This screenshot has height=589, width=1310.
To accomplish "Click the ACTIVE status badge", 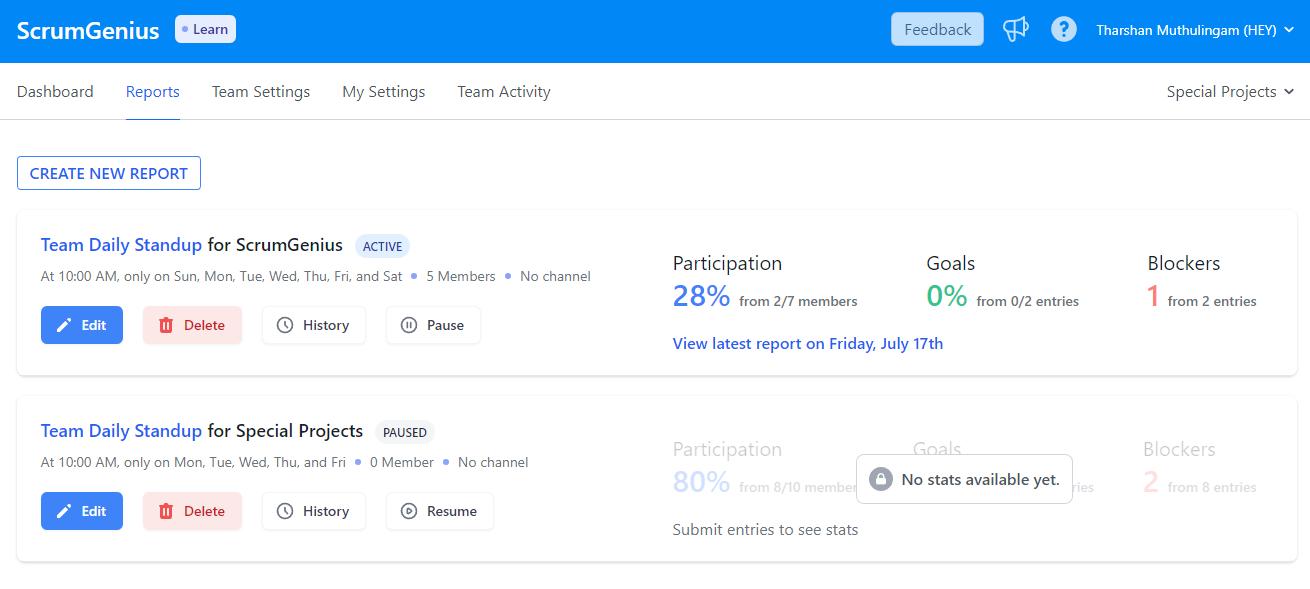I will [382, 246].
